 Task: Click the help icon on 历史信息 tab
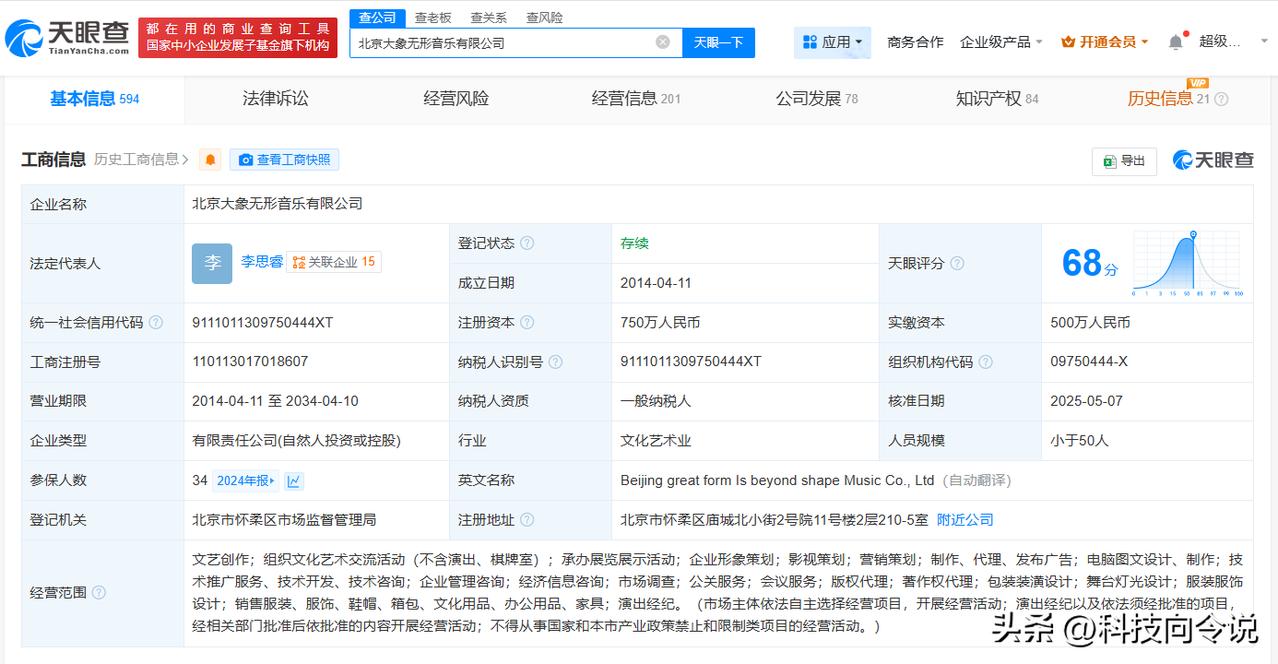tap(1221, 99)
